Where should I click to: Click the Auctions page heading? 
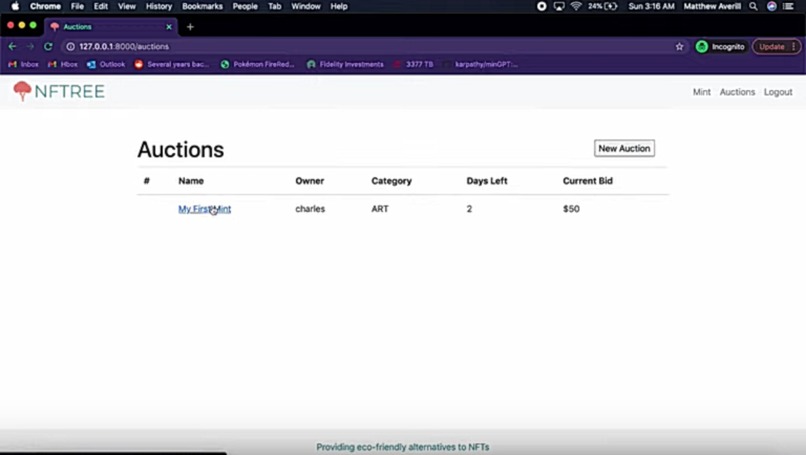point(180,150)
